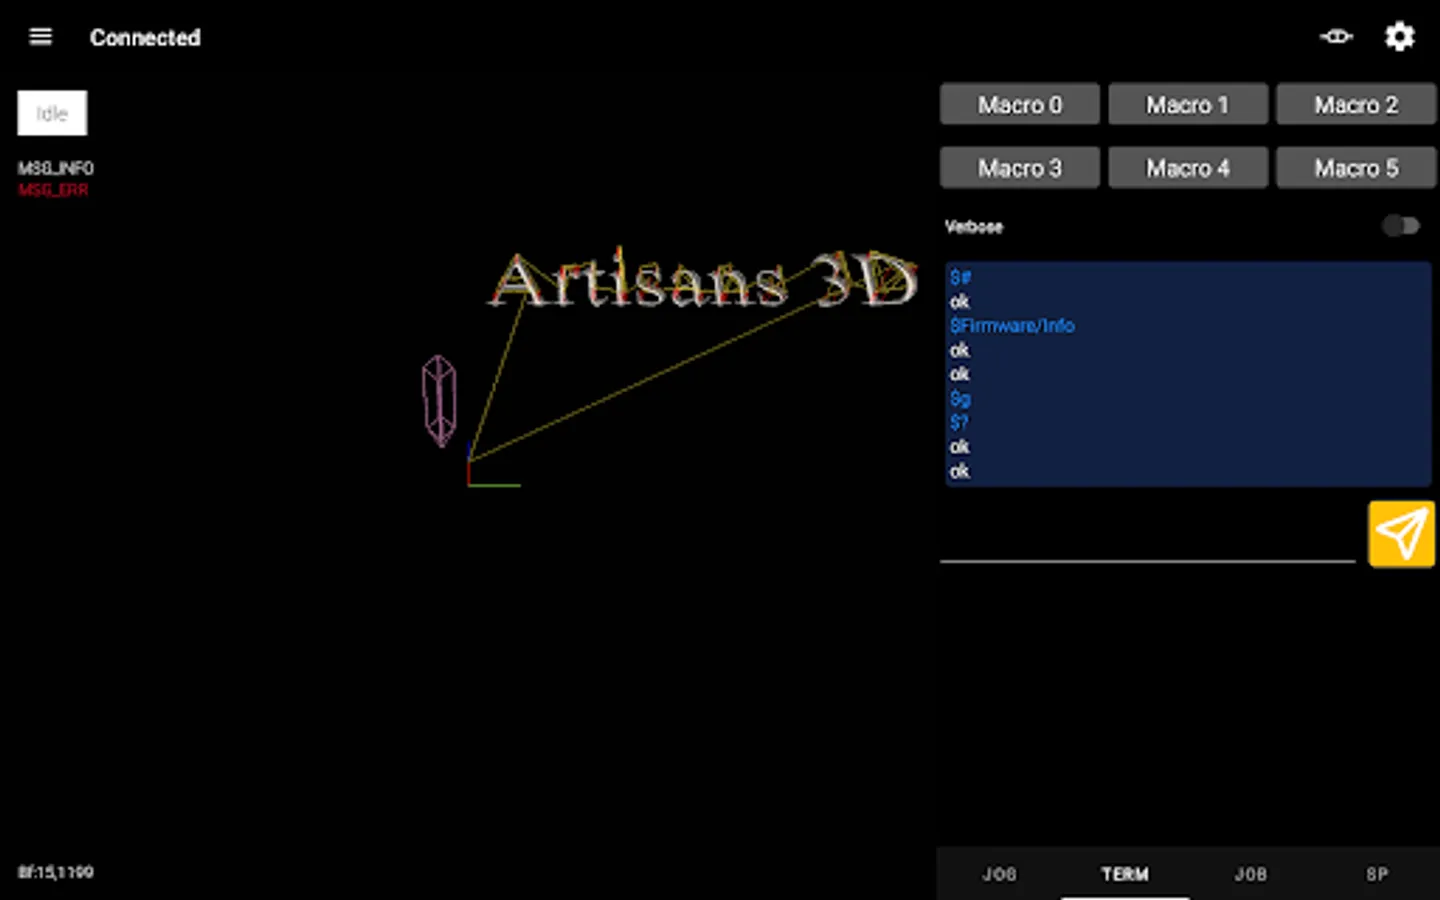Switch to the TERM tab
Screen dimensions: 1440x900
(x=1124, y=874)
